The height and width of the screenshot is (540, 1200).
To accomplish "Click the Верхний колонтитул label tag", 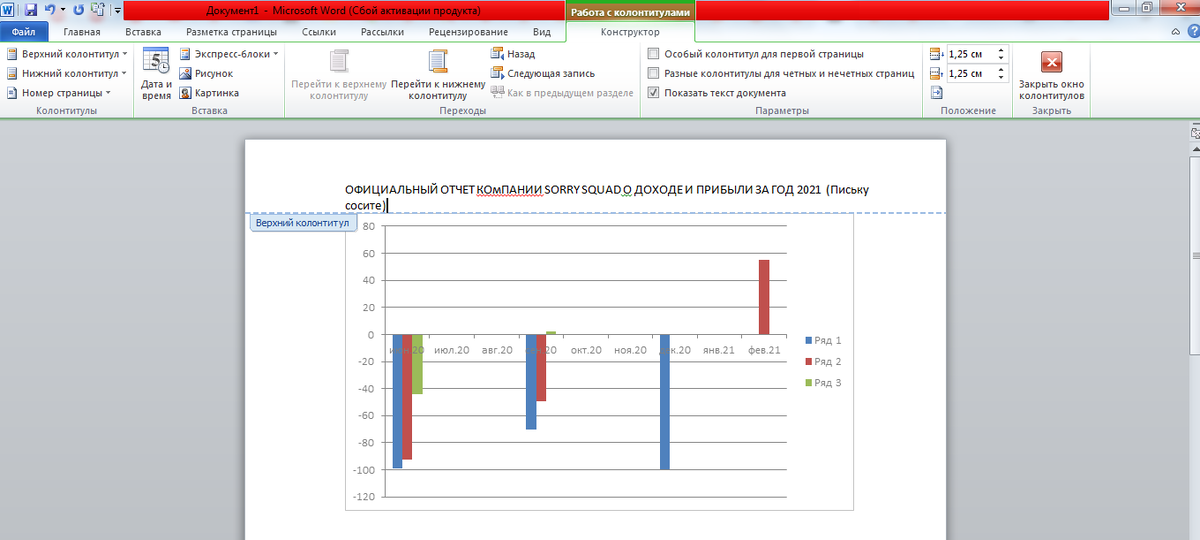I will [302, 223].
